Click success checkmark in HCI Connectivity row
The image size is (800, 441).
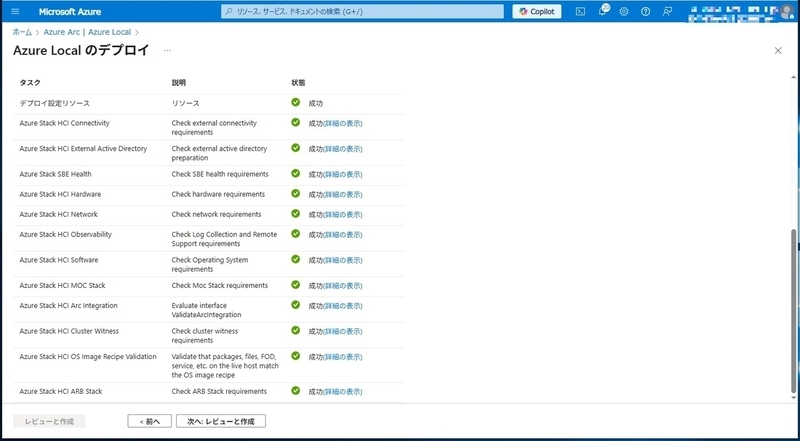(295, 122)
